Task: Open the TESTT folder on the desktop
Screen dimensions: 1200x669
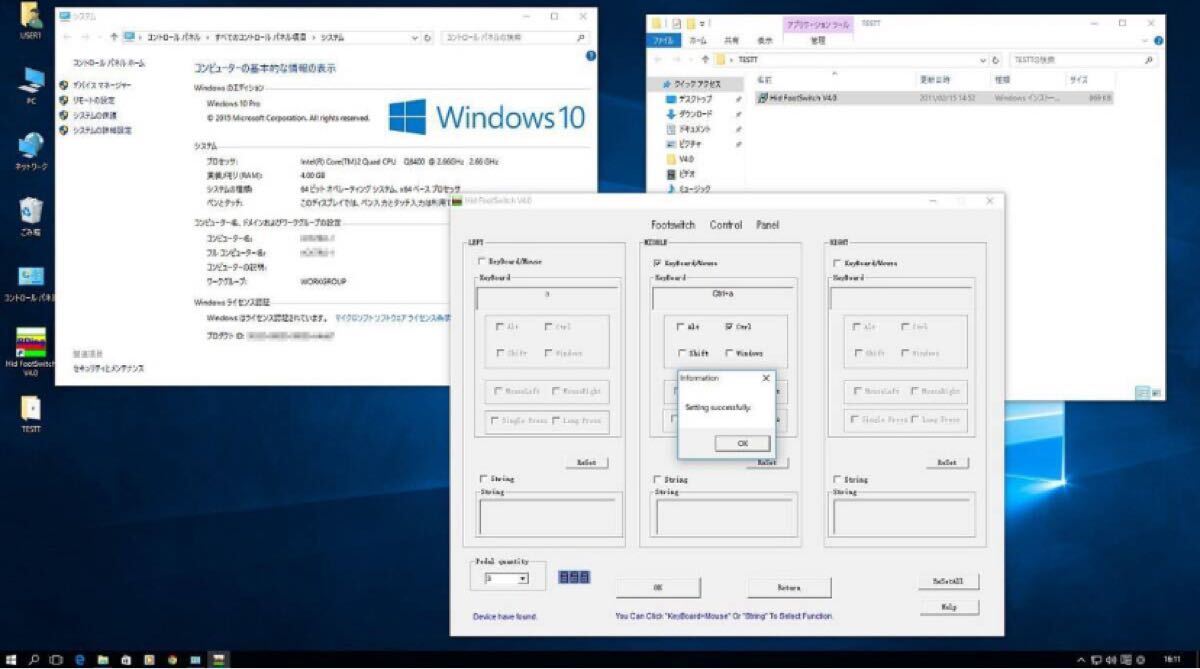Action: (x=31, y=408)
